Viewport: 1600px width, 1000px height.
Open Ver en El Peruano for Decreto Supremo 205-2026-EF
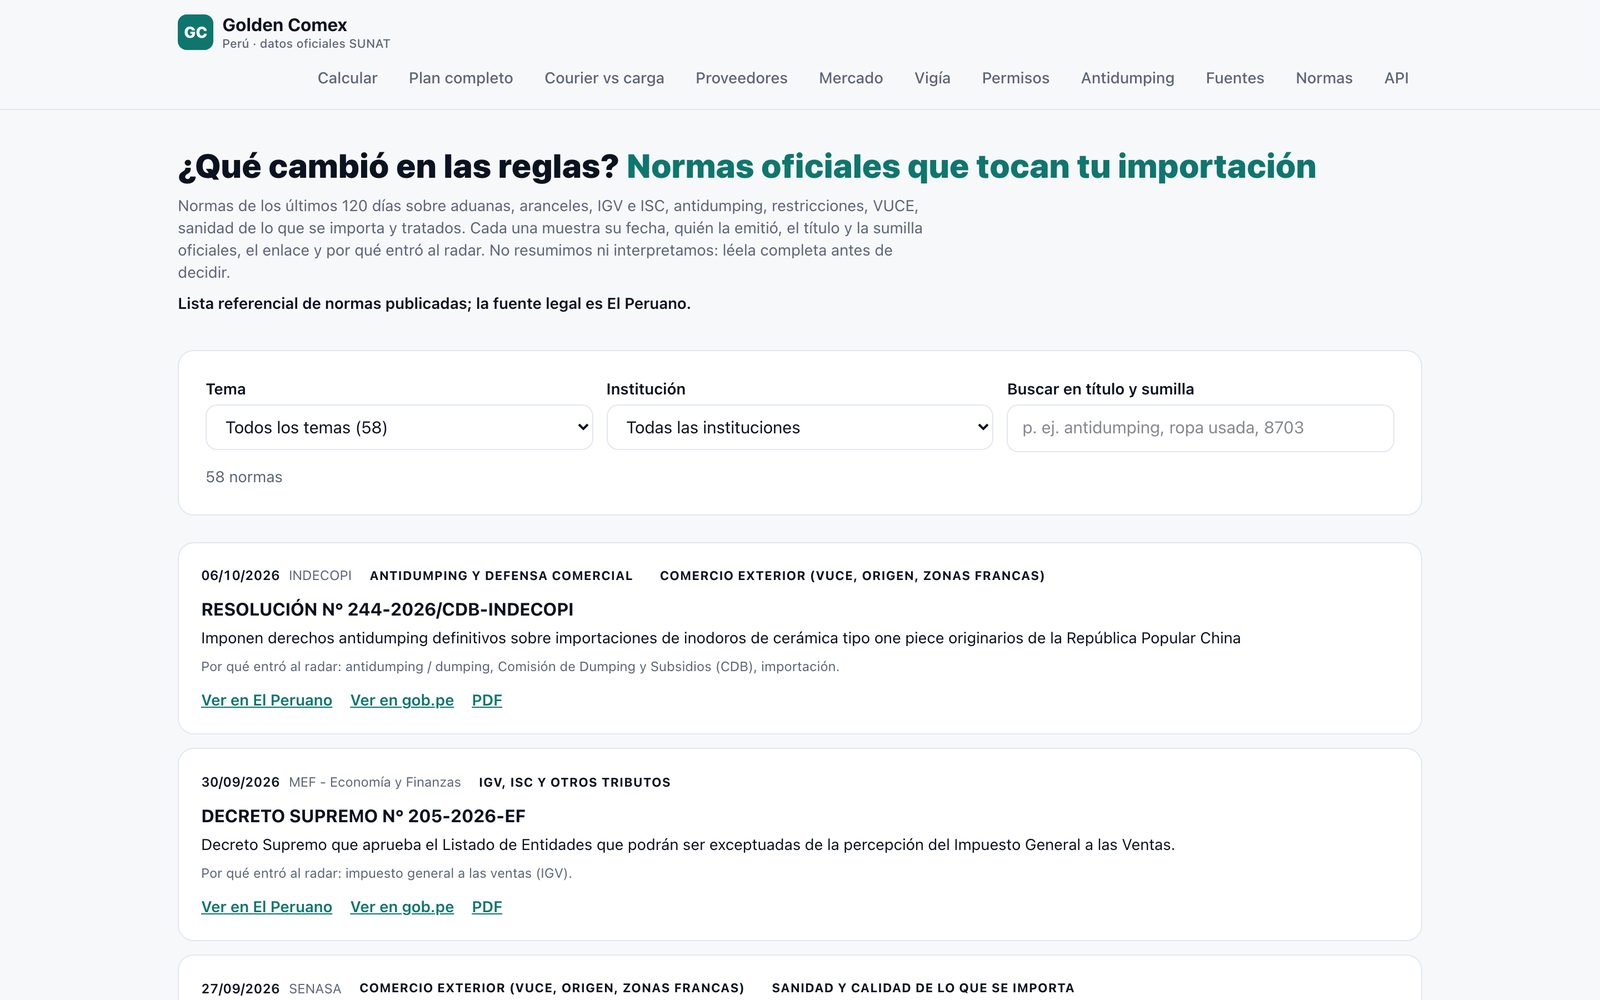click(x=266, y=907)
